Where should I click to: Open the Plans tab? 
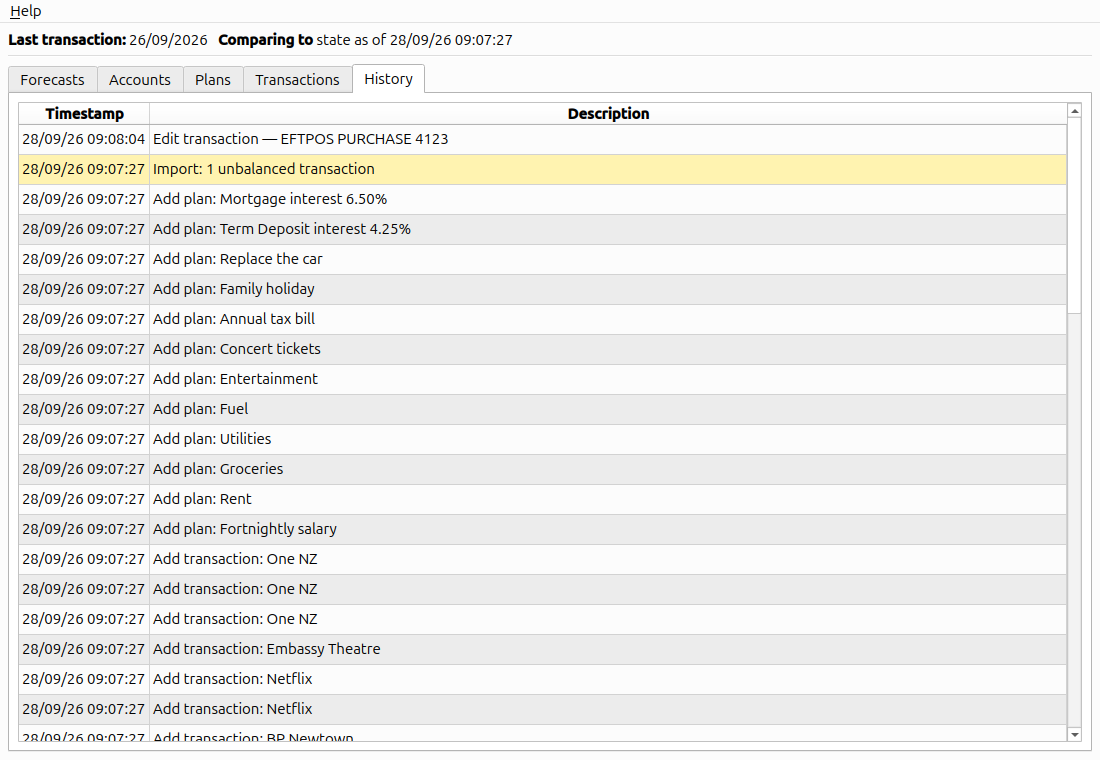(x=213, y=80)
